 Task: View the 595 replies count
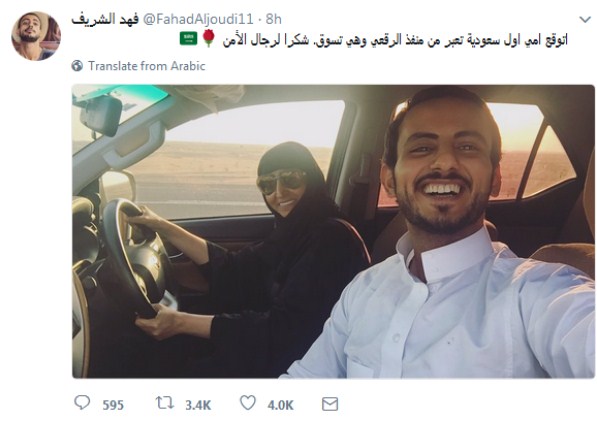click(x=113, y=405)
